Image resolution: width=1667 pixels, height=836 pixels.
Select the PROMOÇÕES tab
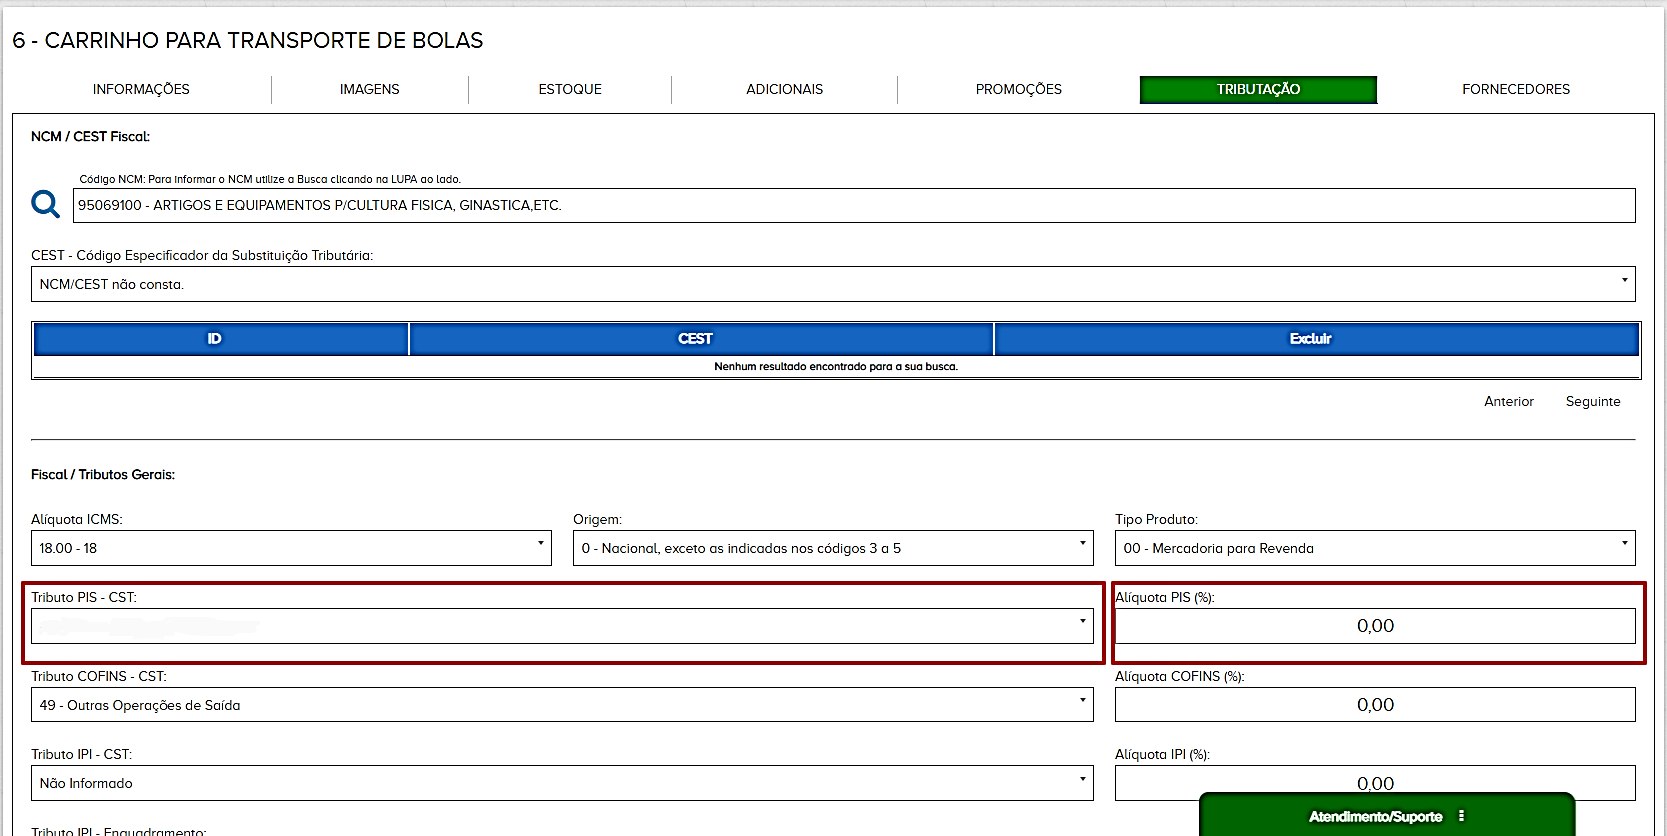click(x=1018, y=89)
